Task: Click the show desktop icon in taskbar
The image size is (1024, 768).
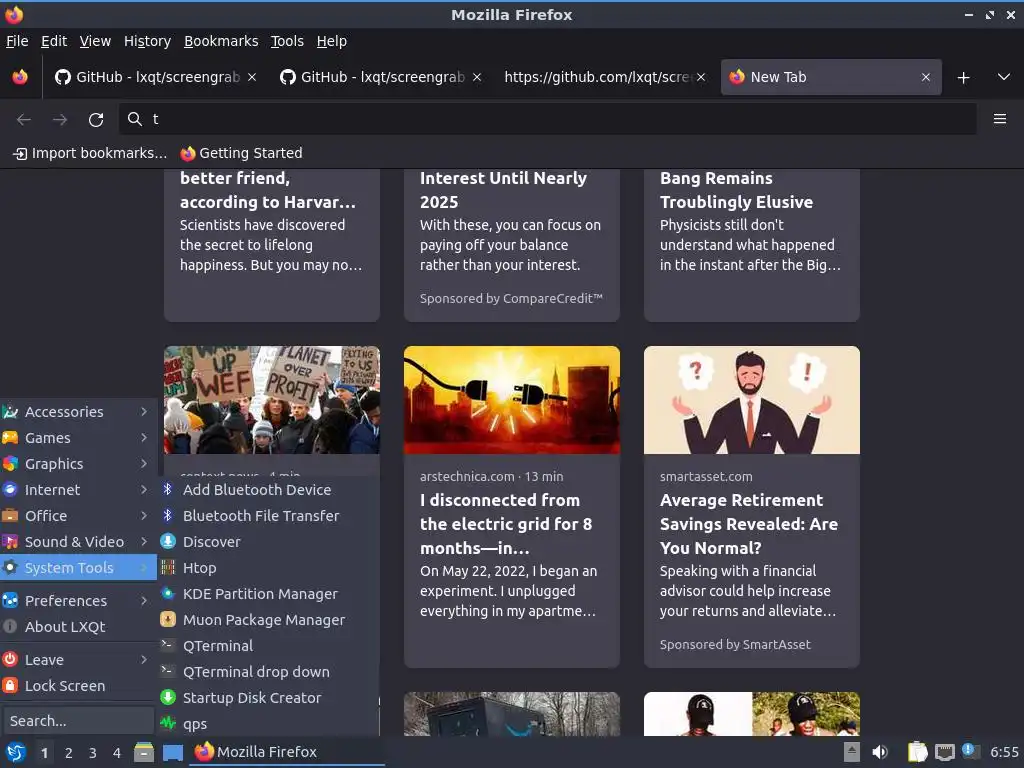Action: pyautogui.click(x=173, y=753)
